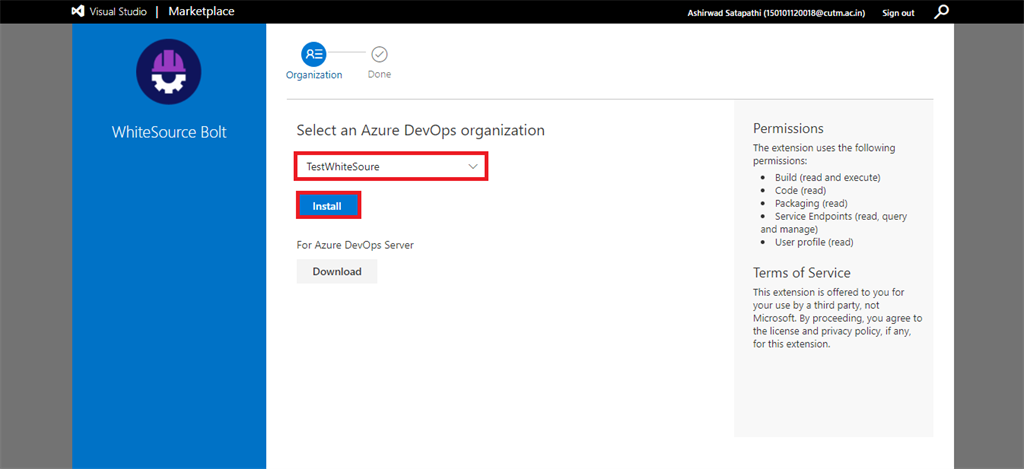This screenshot has width=1024, height=469.
Task: Click the WhiteSource Bolt extension title
Action: pyautogui.click(x=169, y=132)
